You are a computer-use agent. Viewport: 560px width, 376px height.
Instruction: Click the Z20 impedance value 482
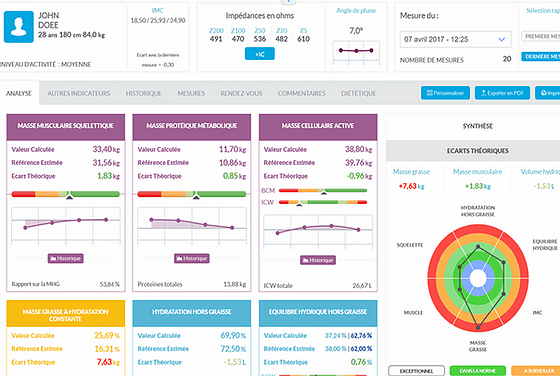coord(281,39)
